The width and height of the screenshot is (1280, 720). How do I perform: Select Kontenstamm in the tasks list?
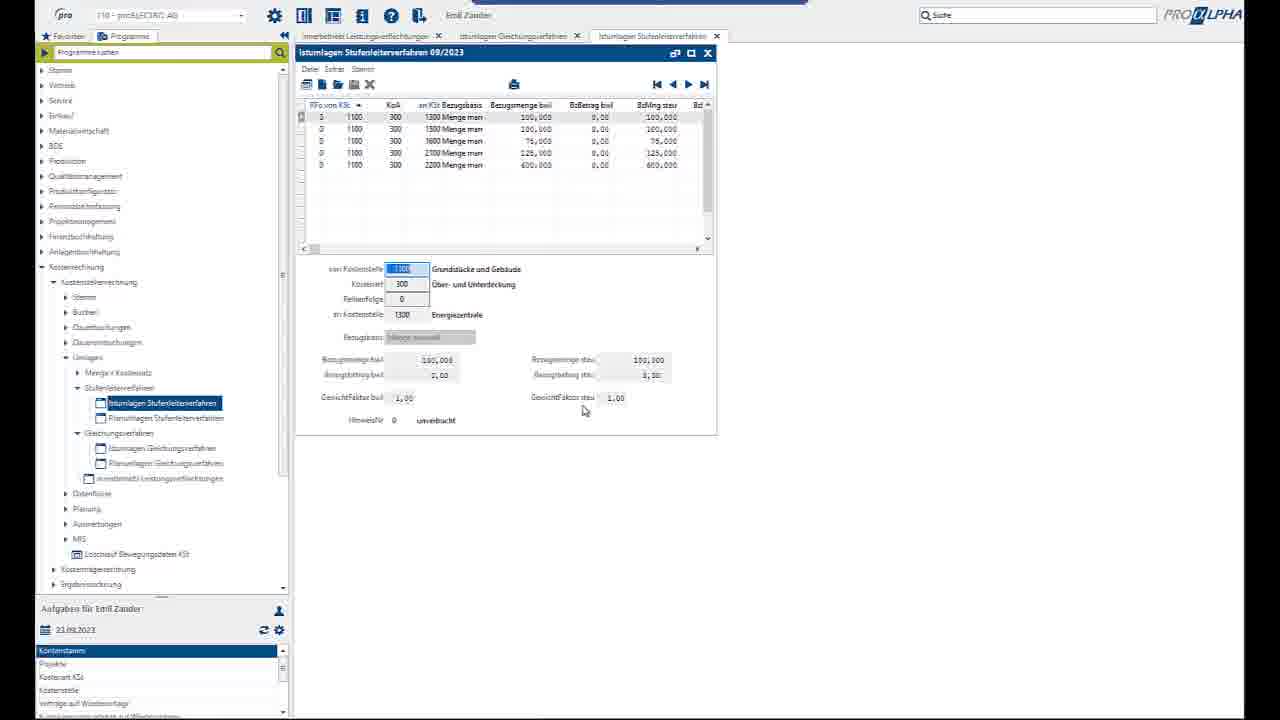[x=156, y=651]
